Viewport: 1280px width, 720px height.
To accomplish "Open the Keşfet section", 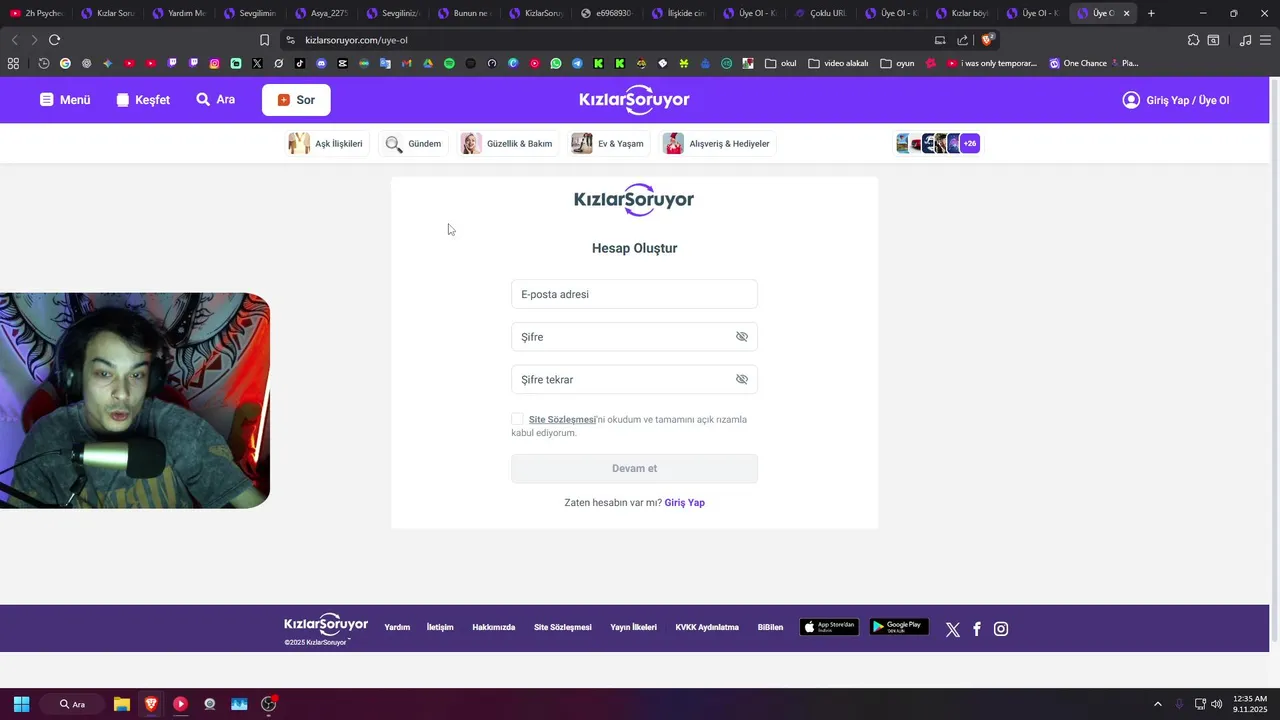I will coord(143,100).
